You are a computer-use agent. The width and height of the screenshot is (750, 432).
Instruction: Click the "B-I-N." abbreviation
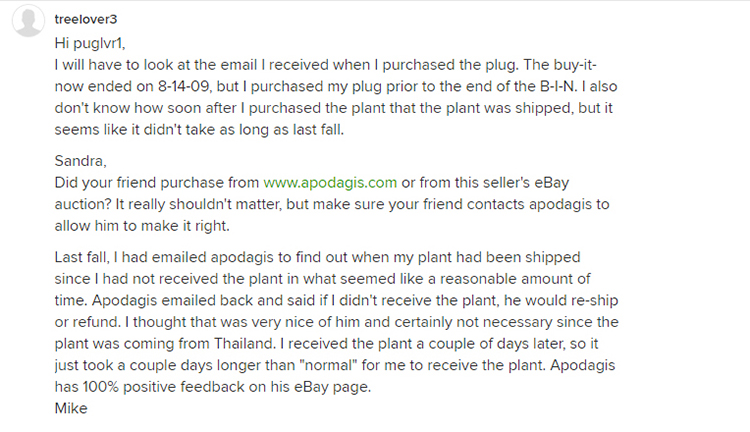click(559, 87)
